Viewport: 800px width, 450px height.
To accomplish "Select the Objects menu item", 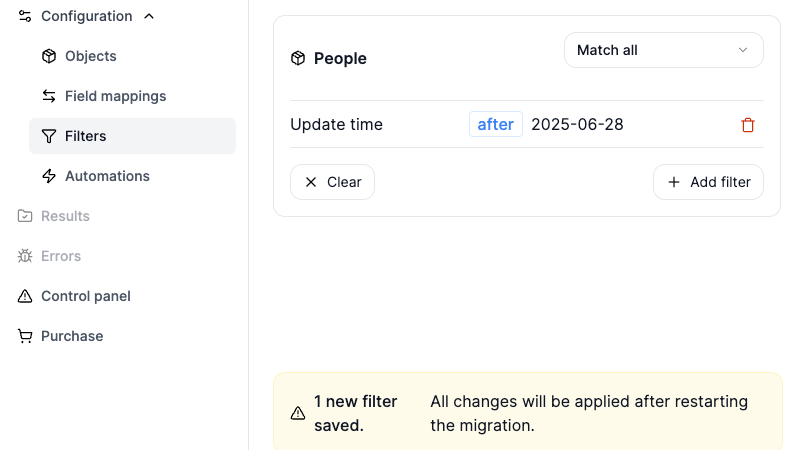I will click(x=90, y=56).
